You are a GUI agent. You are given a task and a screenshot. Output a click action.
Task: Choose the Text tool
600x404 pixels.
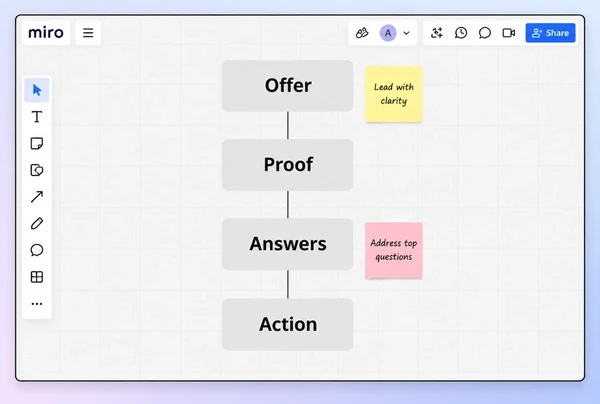pyautogui.click(x=37, y=117)
